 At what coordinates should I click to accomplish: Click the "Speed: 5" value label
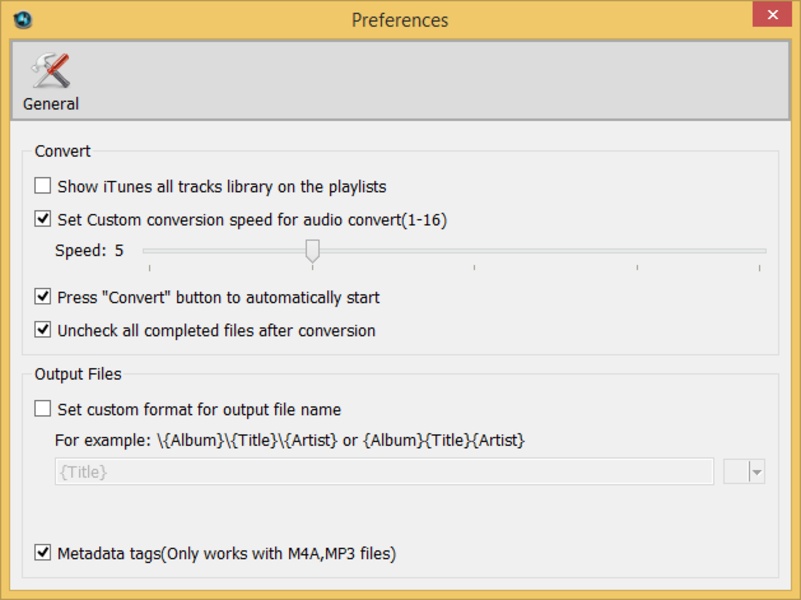[89, 251]
